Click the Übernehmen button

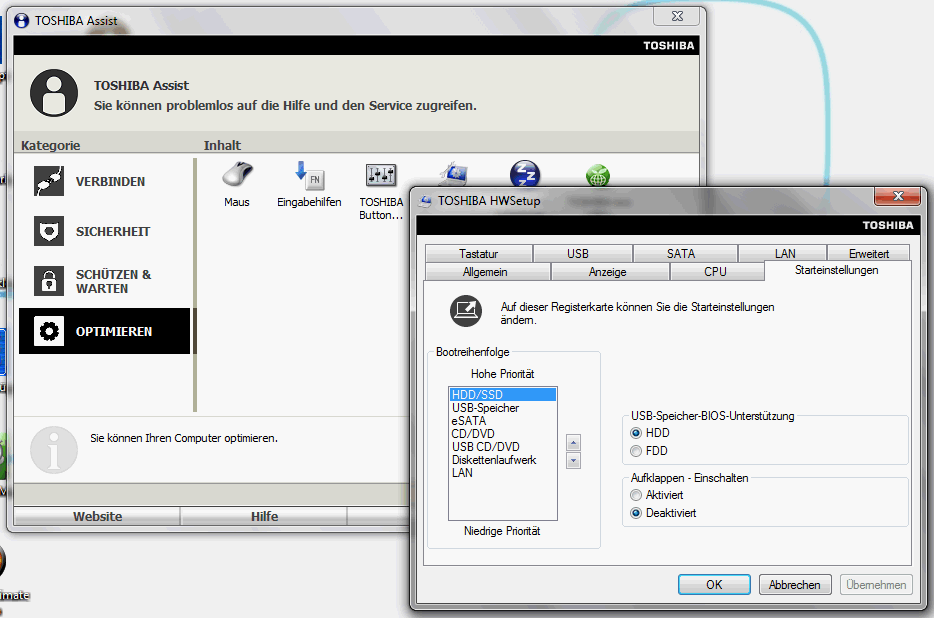(x=876, y=585)
